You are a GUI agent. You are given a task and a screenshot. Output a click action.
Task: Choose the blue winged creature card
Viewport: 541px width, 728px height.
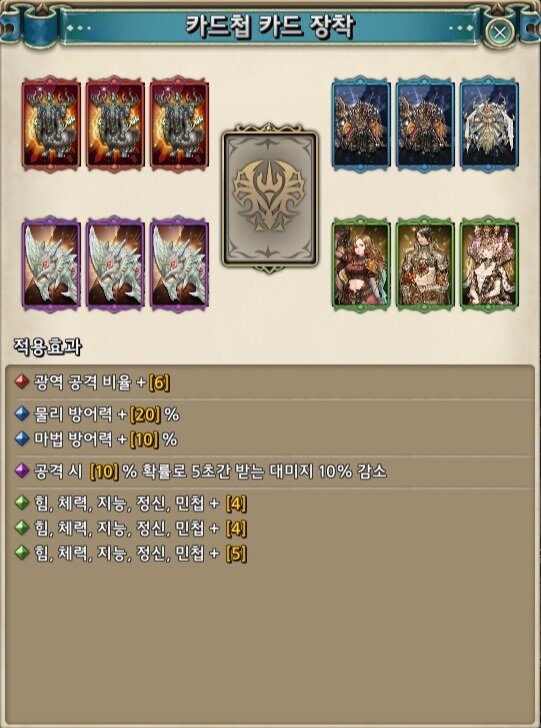coord(489,124)
